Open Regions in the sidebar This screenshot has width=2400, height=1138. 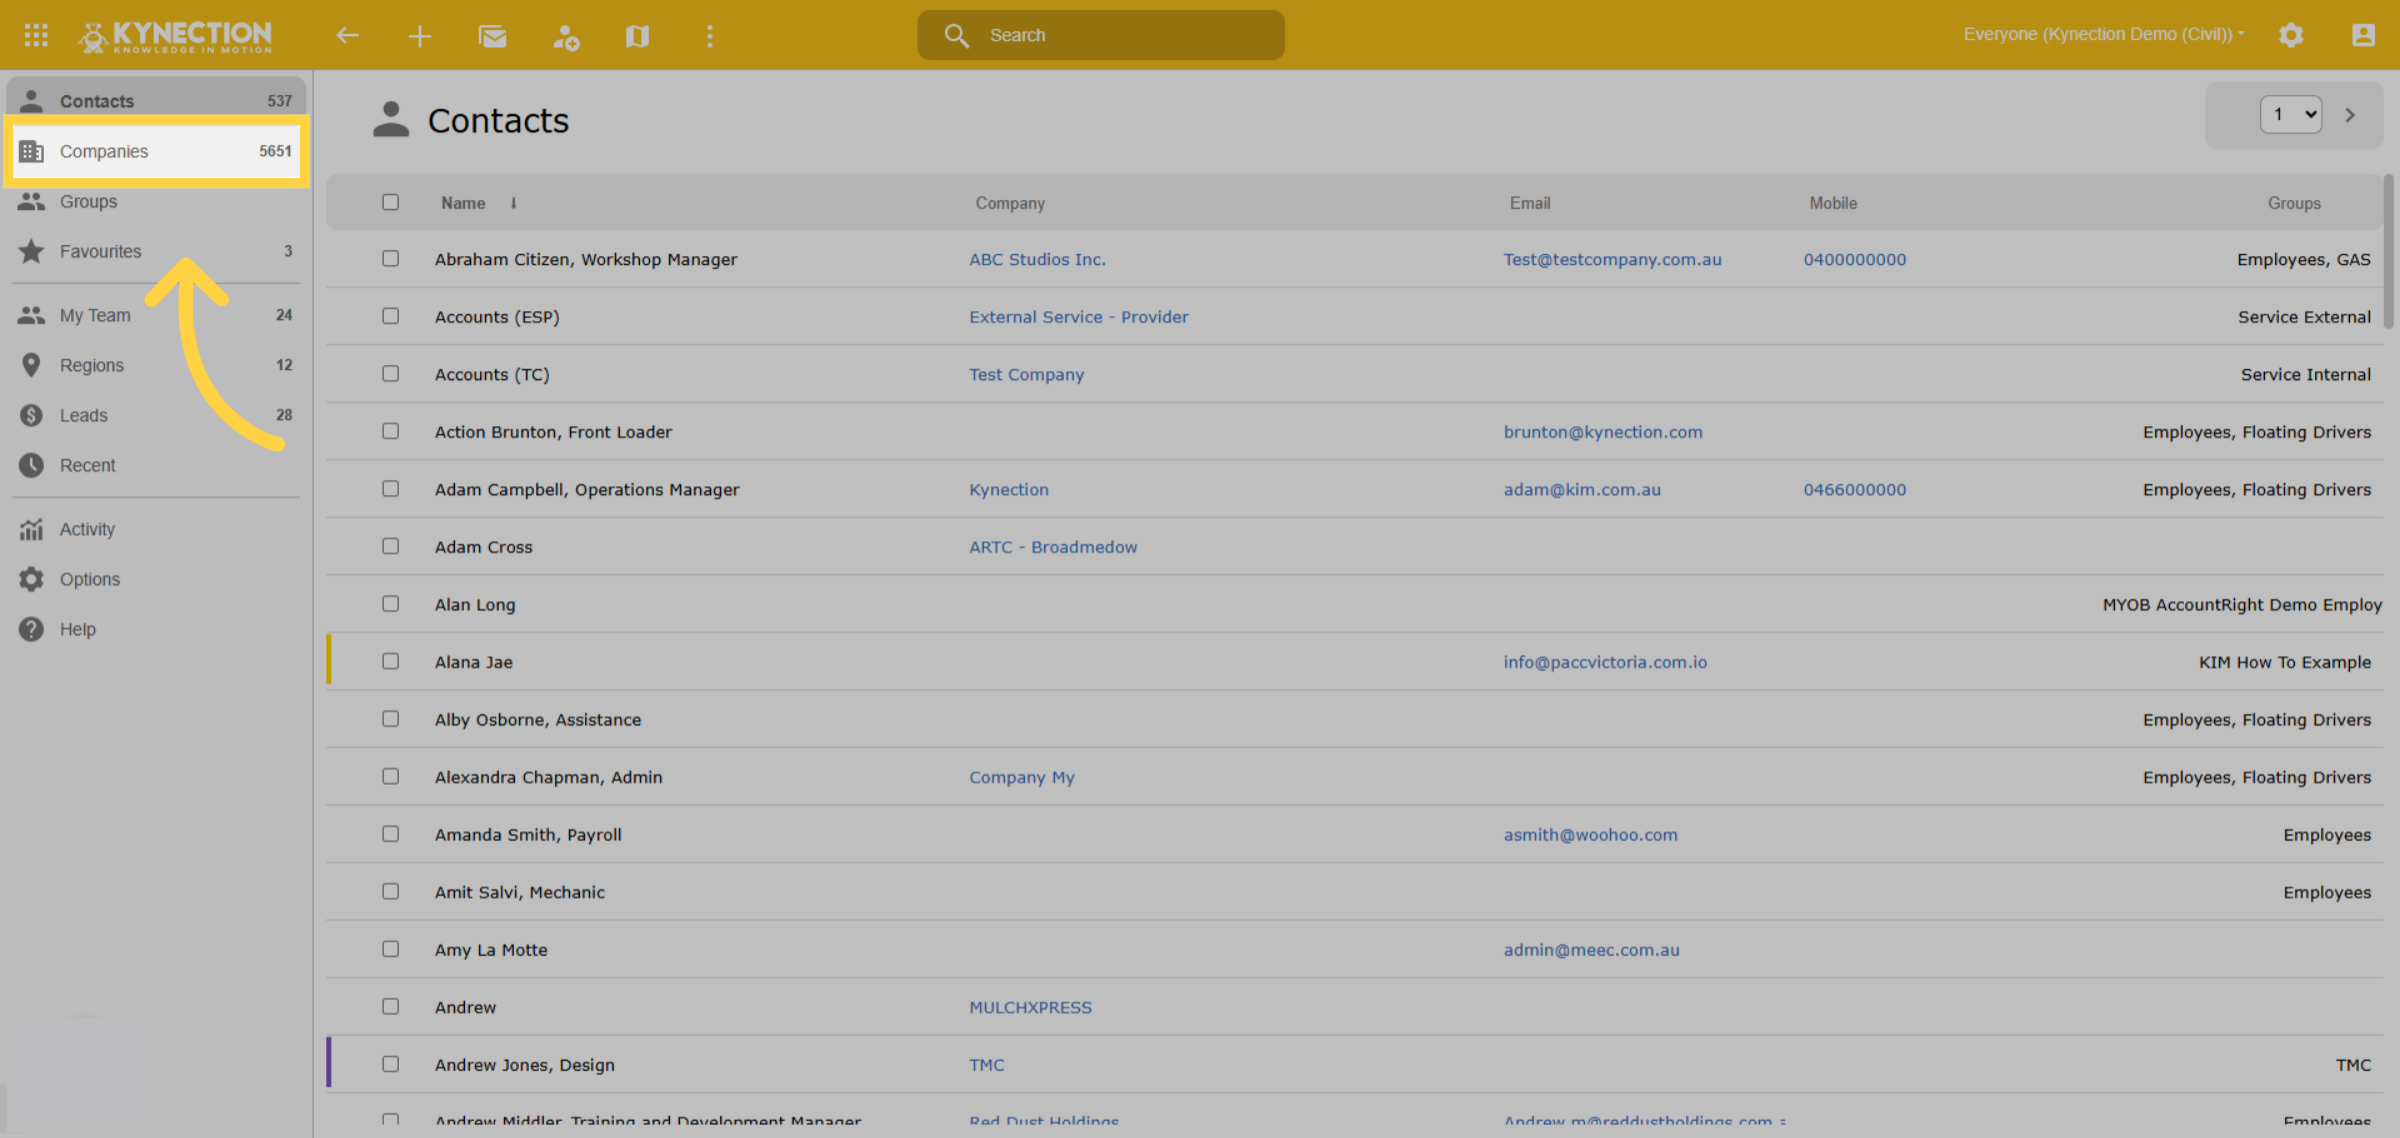(x=156, y=365)
